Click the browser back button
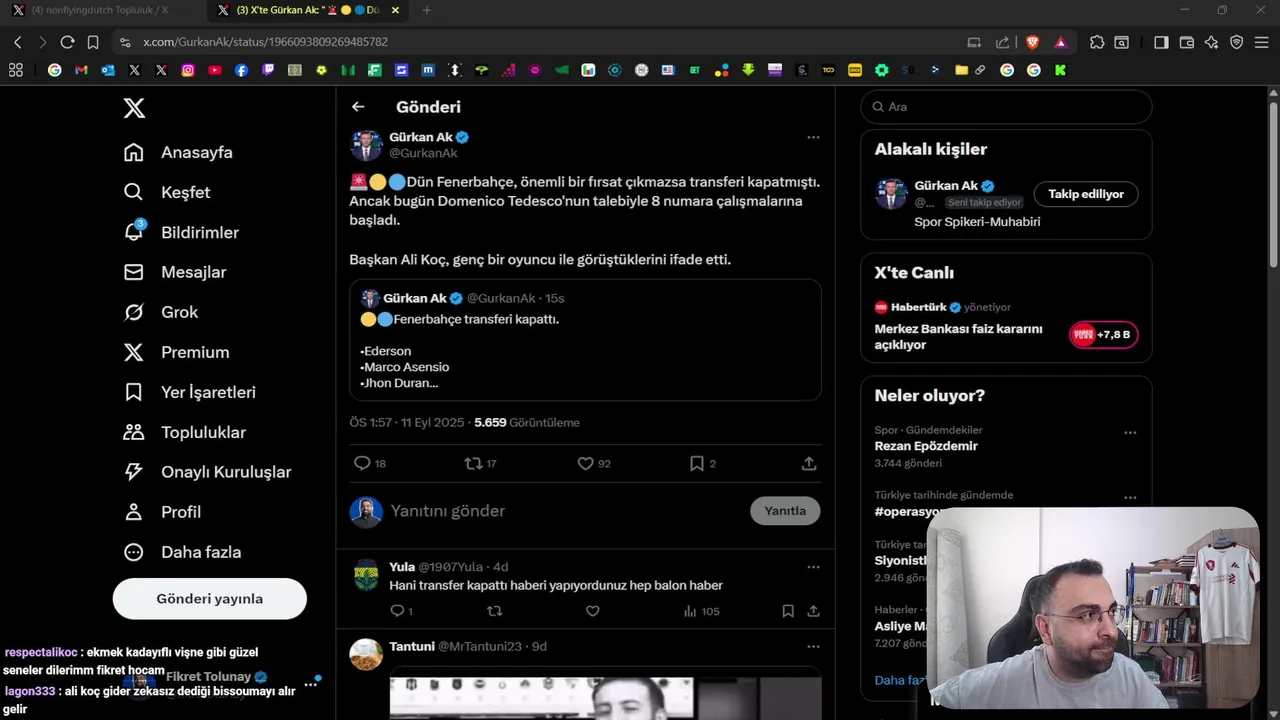The image size is (1280, 720). click(x=17, y=42)
